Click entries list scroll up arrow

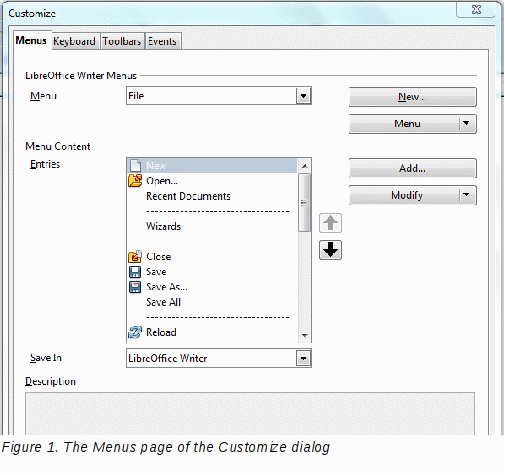[304, 166]
